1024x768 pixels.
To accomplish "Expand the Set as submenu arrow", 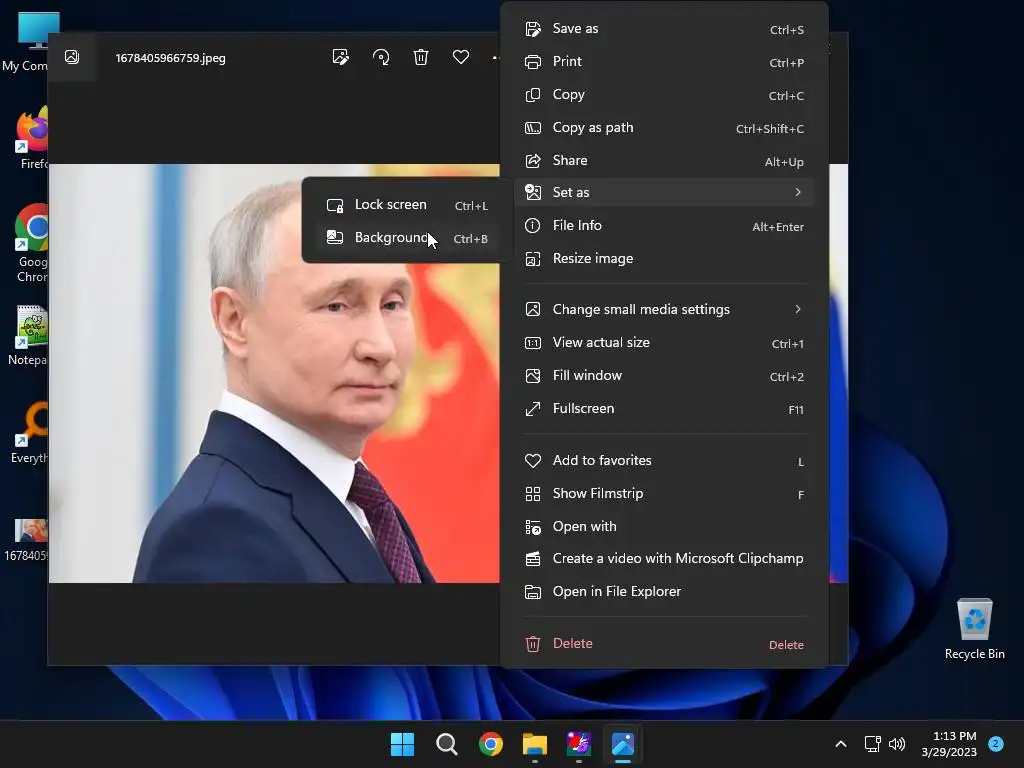I will point(797,192).
